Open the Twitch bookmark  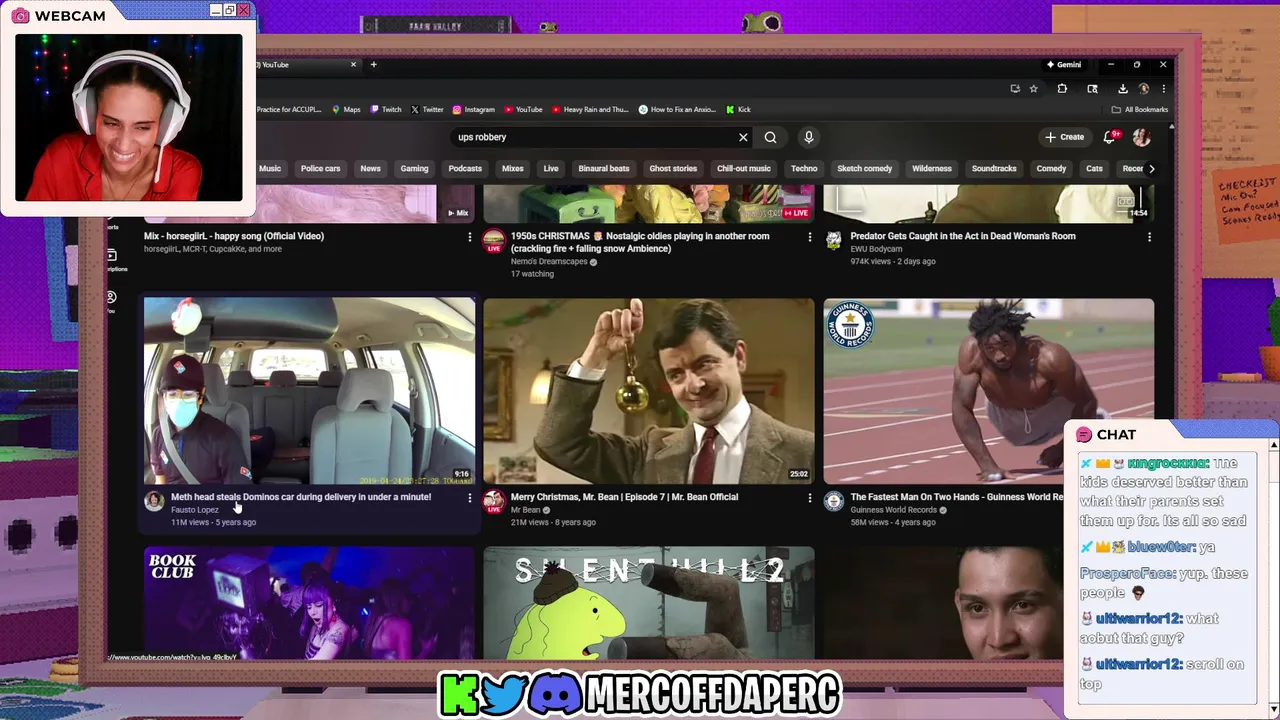coord(386,110)
